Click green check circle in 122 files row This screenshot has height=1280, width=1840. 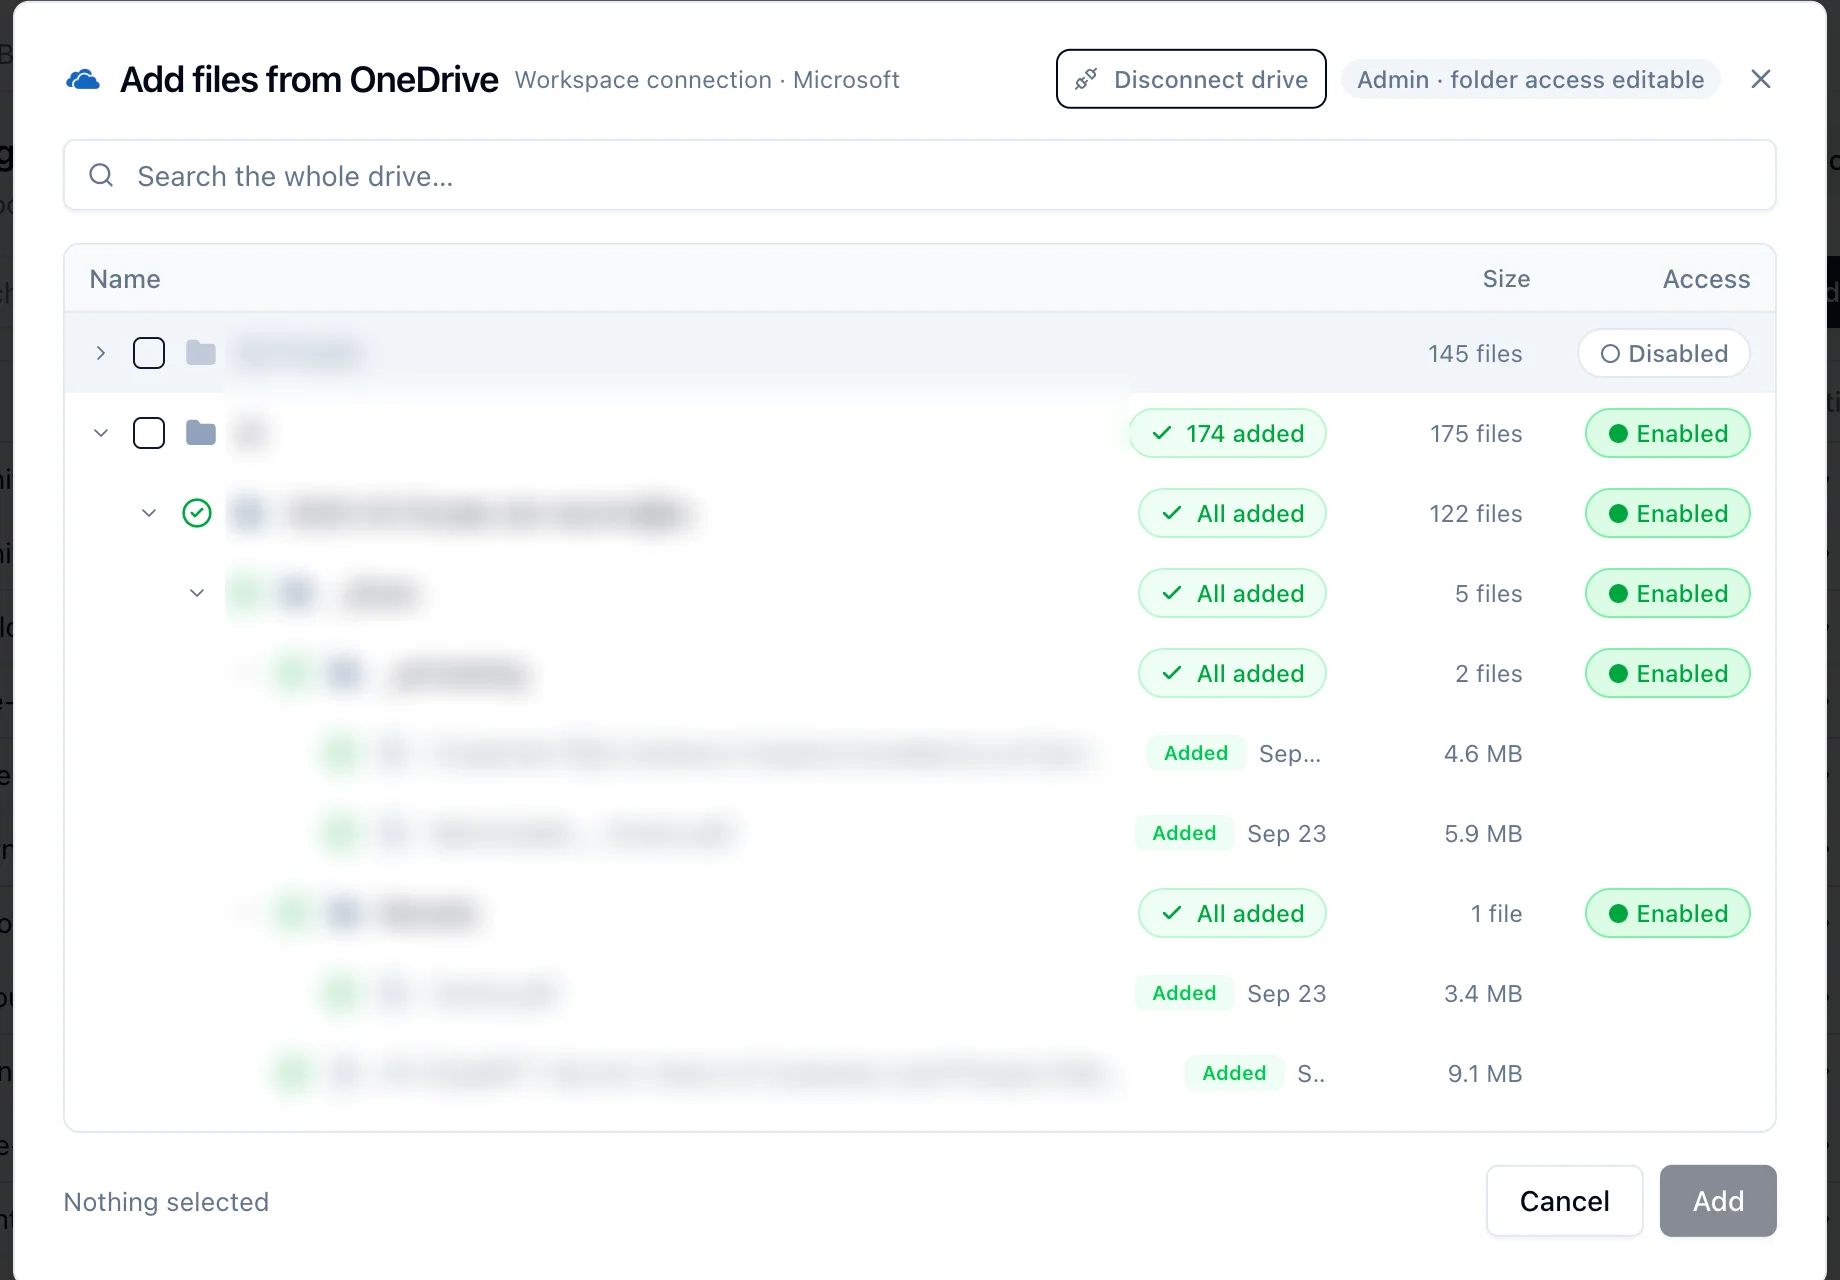click(x=197, y=513)
